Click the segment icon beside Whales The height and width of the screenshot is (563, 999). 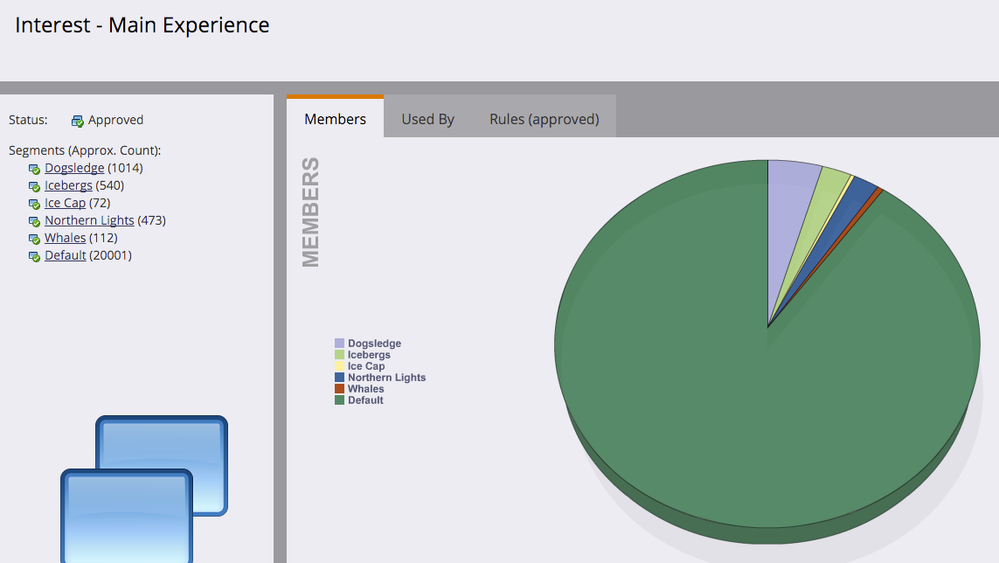[x=34, y=239]
